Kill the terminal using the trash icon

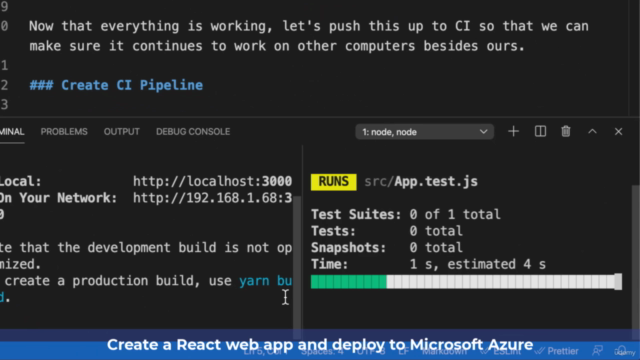click(566, 131)
